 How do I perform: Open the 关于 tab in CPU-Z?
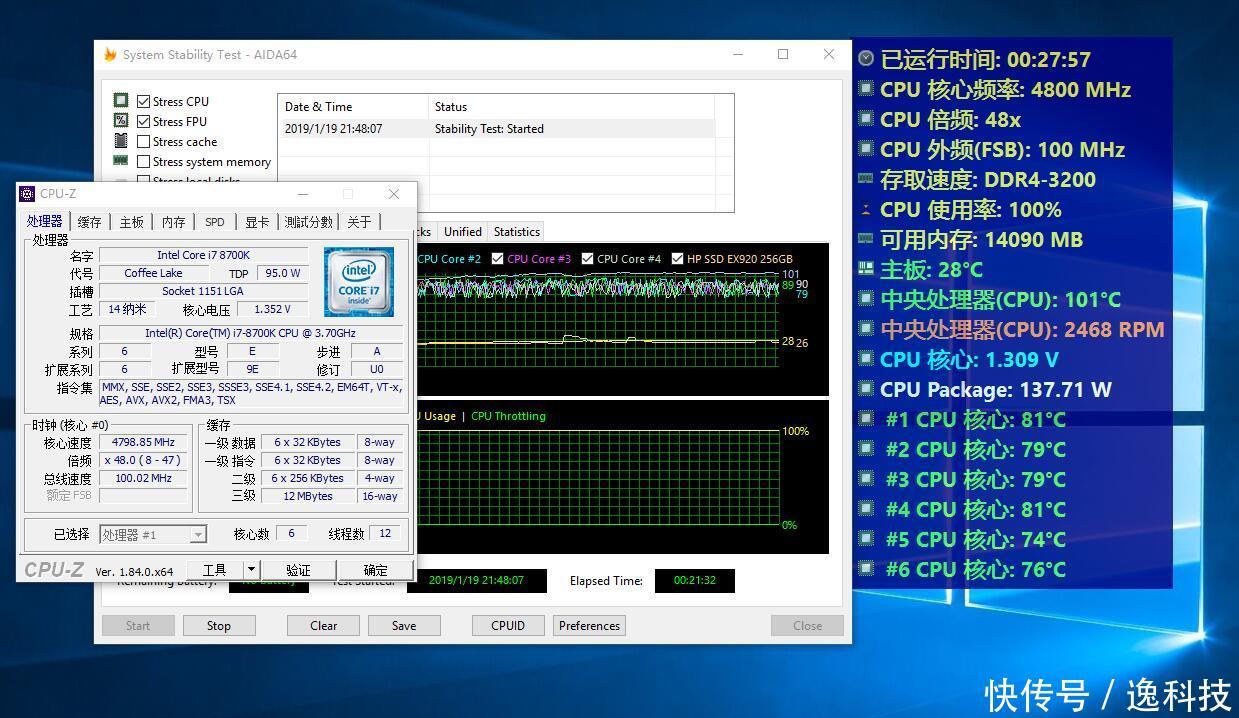click(x=359, y=222)
